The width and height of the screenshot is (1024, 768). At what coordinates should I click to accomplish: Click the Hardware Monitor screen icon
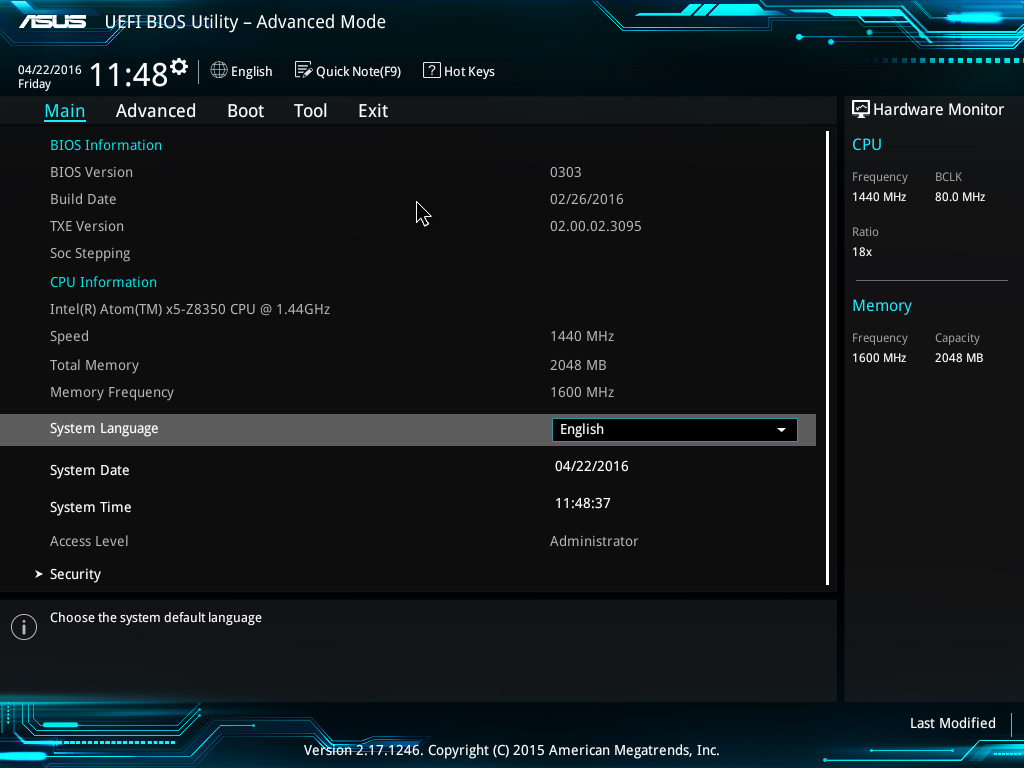[x=861, y=109]
